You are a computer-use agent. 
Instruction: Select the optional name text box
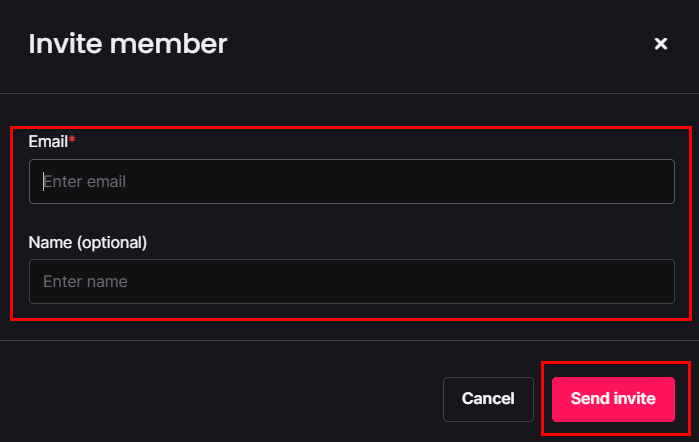pyautogui.click(x=351, y=282)
